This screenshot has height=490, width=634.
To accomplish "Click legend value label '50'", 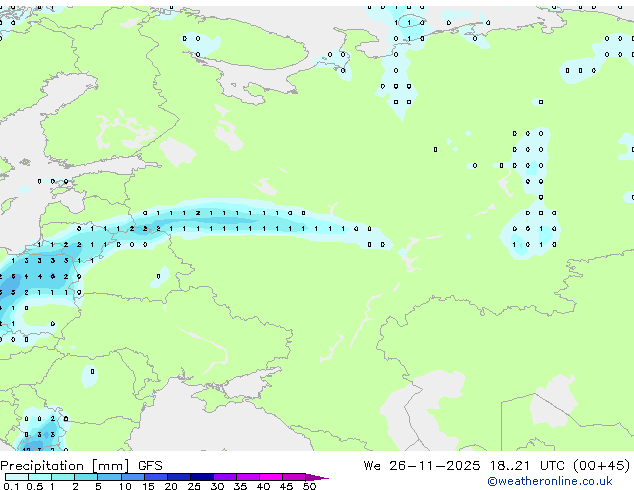I will (x=309, y=486).
